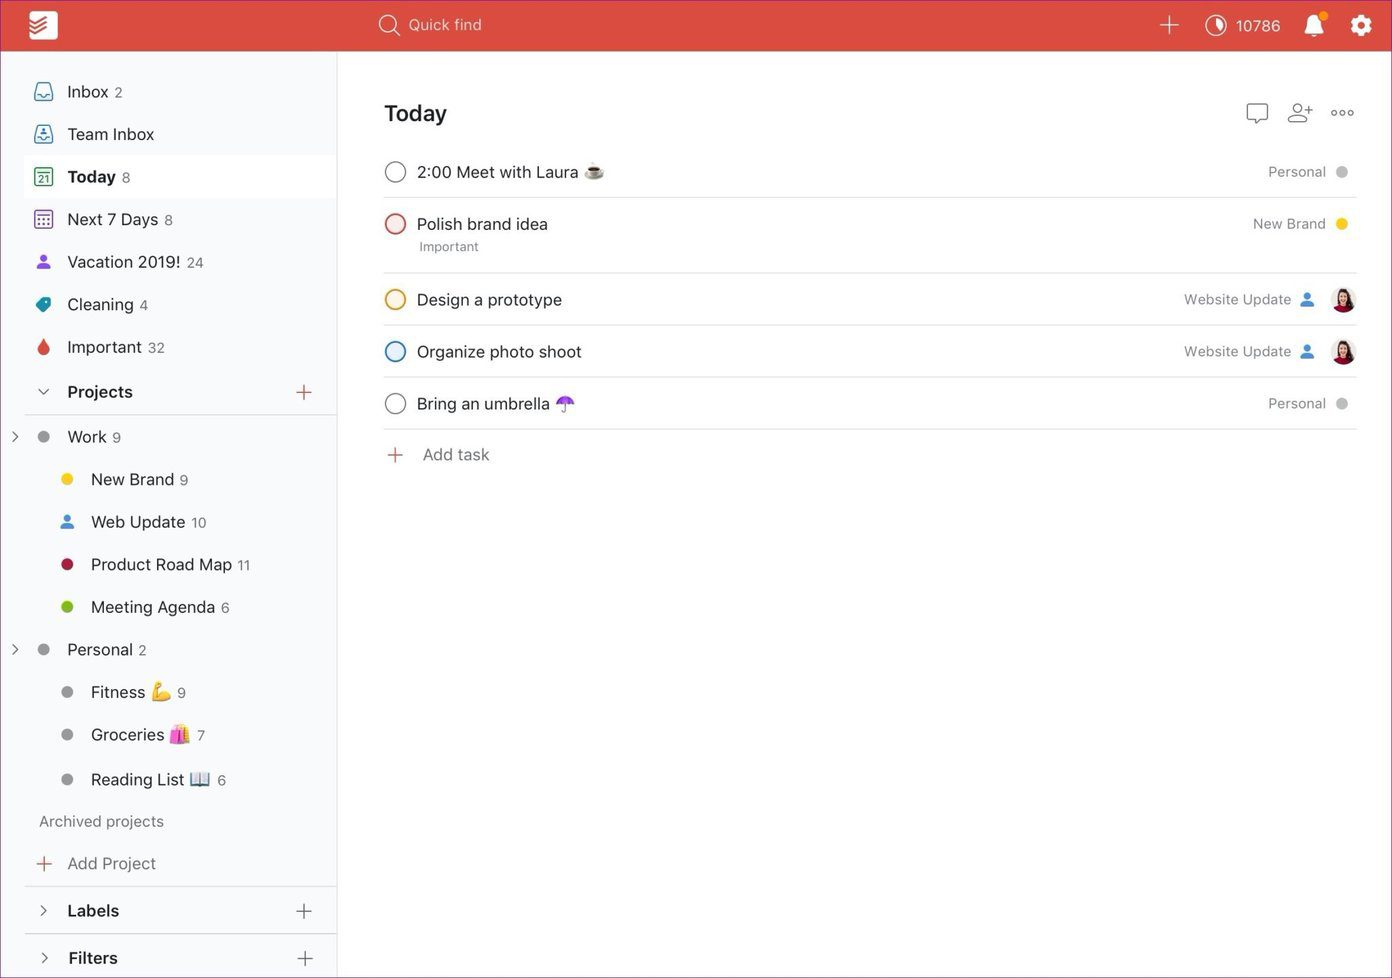Complete the 2:00 Meet with Laura task
The height and width of the screenshot is (978, 1392).
(x=395, y=172)
